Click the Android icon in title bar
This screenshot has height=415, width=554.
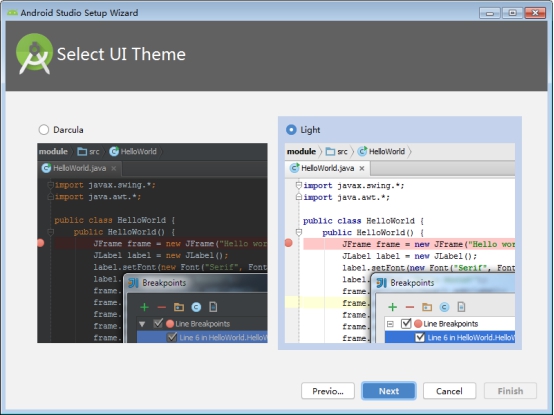click(x=12, y=13)
